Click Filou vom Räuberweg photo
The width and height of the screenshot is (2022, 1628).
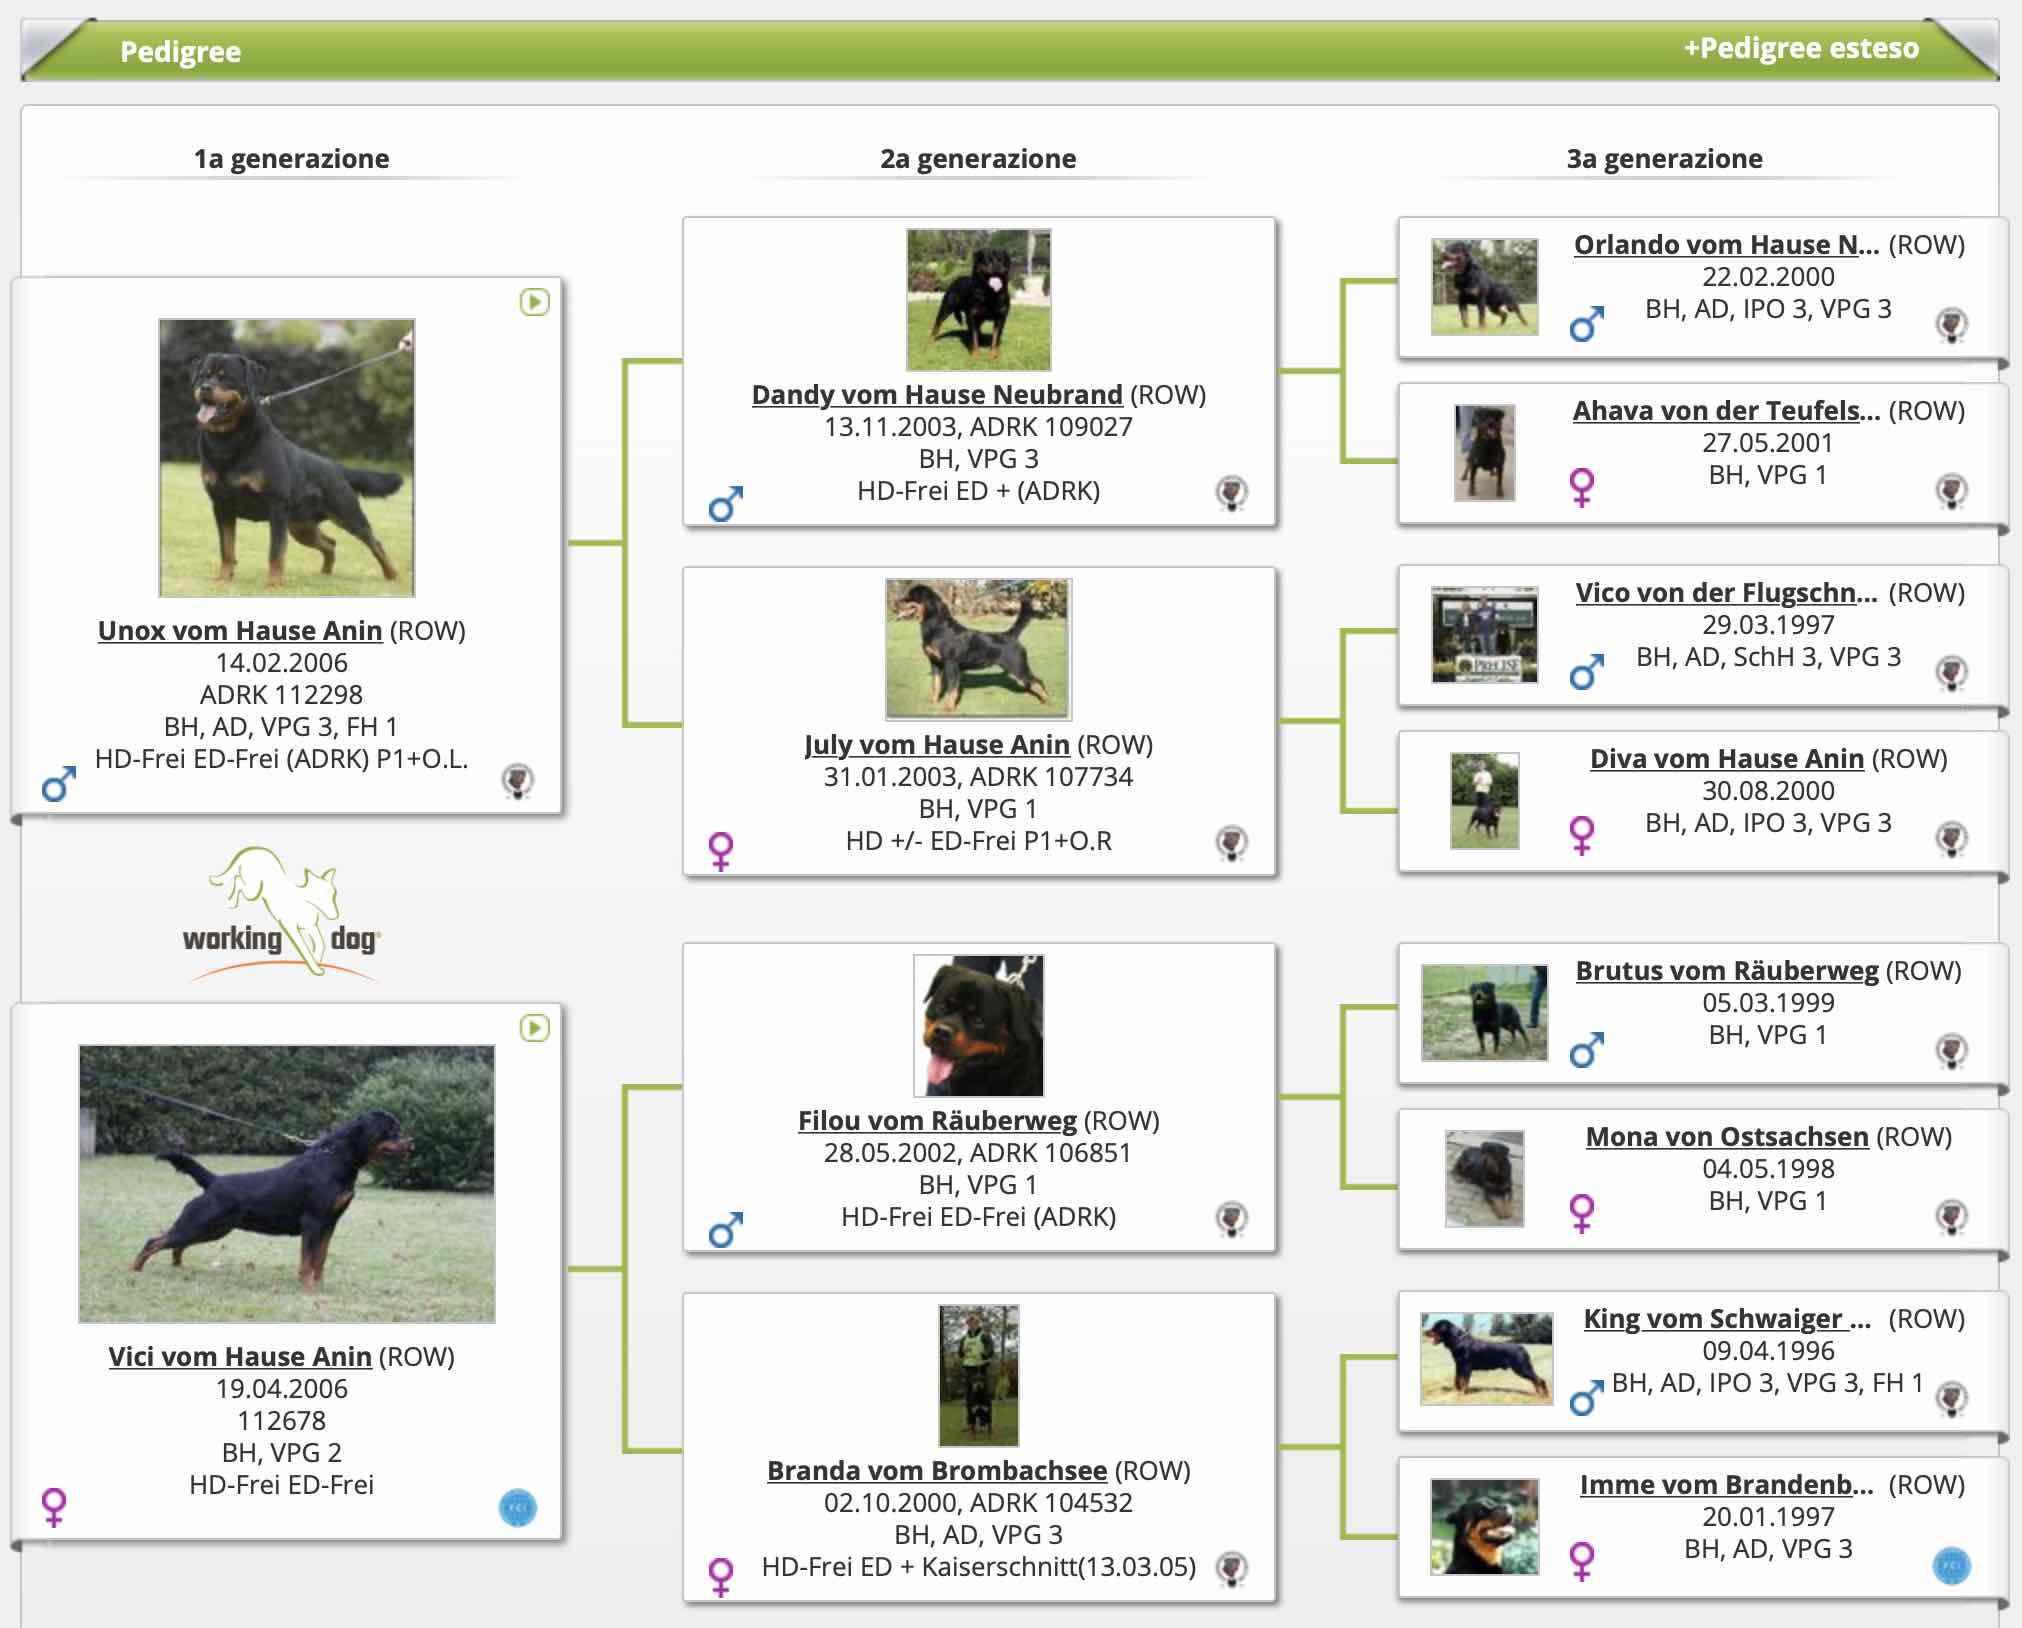click(979, 1026)
